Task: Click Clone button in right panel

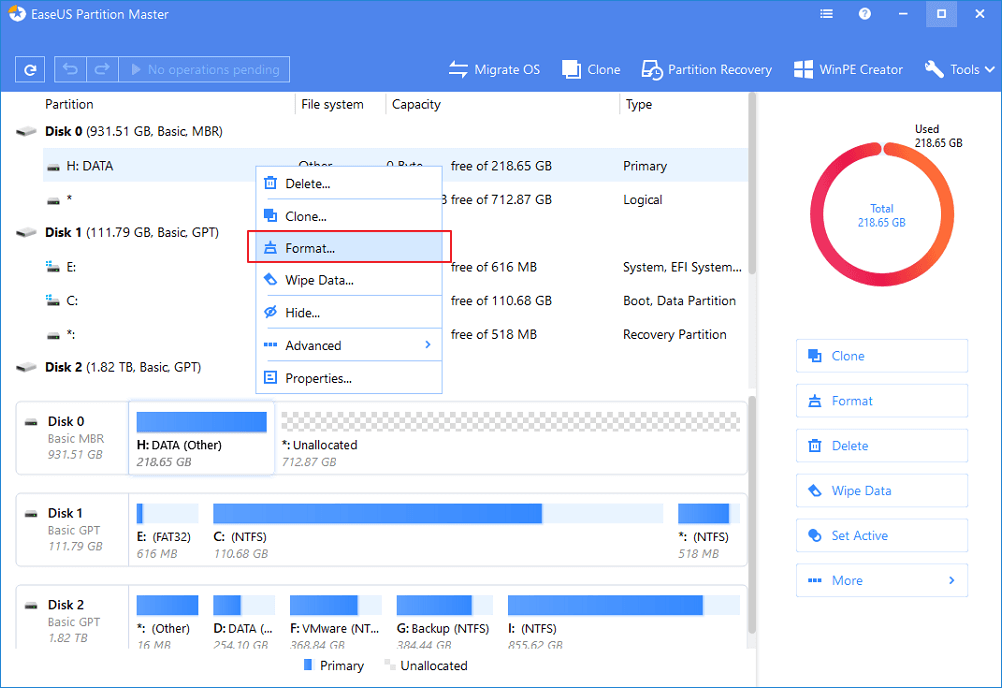Action: click(882, 356)
